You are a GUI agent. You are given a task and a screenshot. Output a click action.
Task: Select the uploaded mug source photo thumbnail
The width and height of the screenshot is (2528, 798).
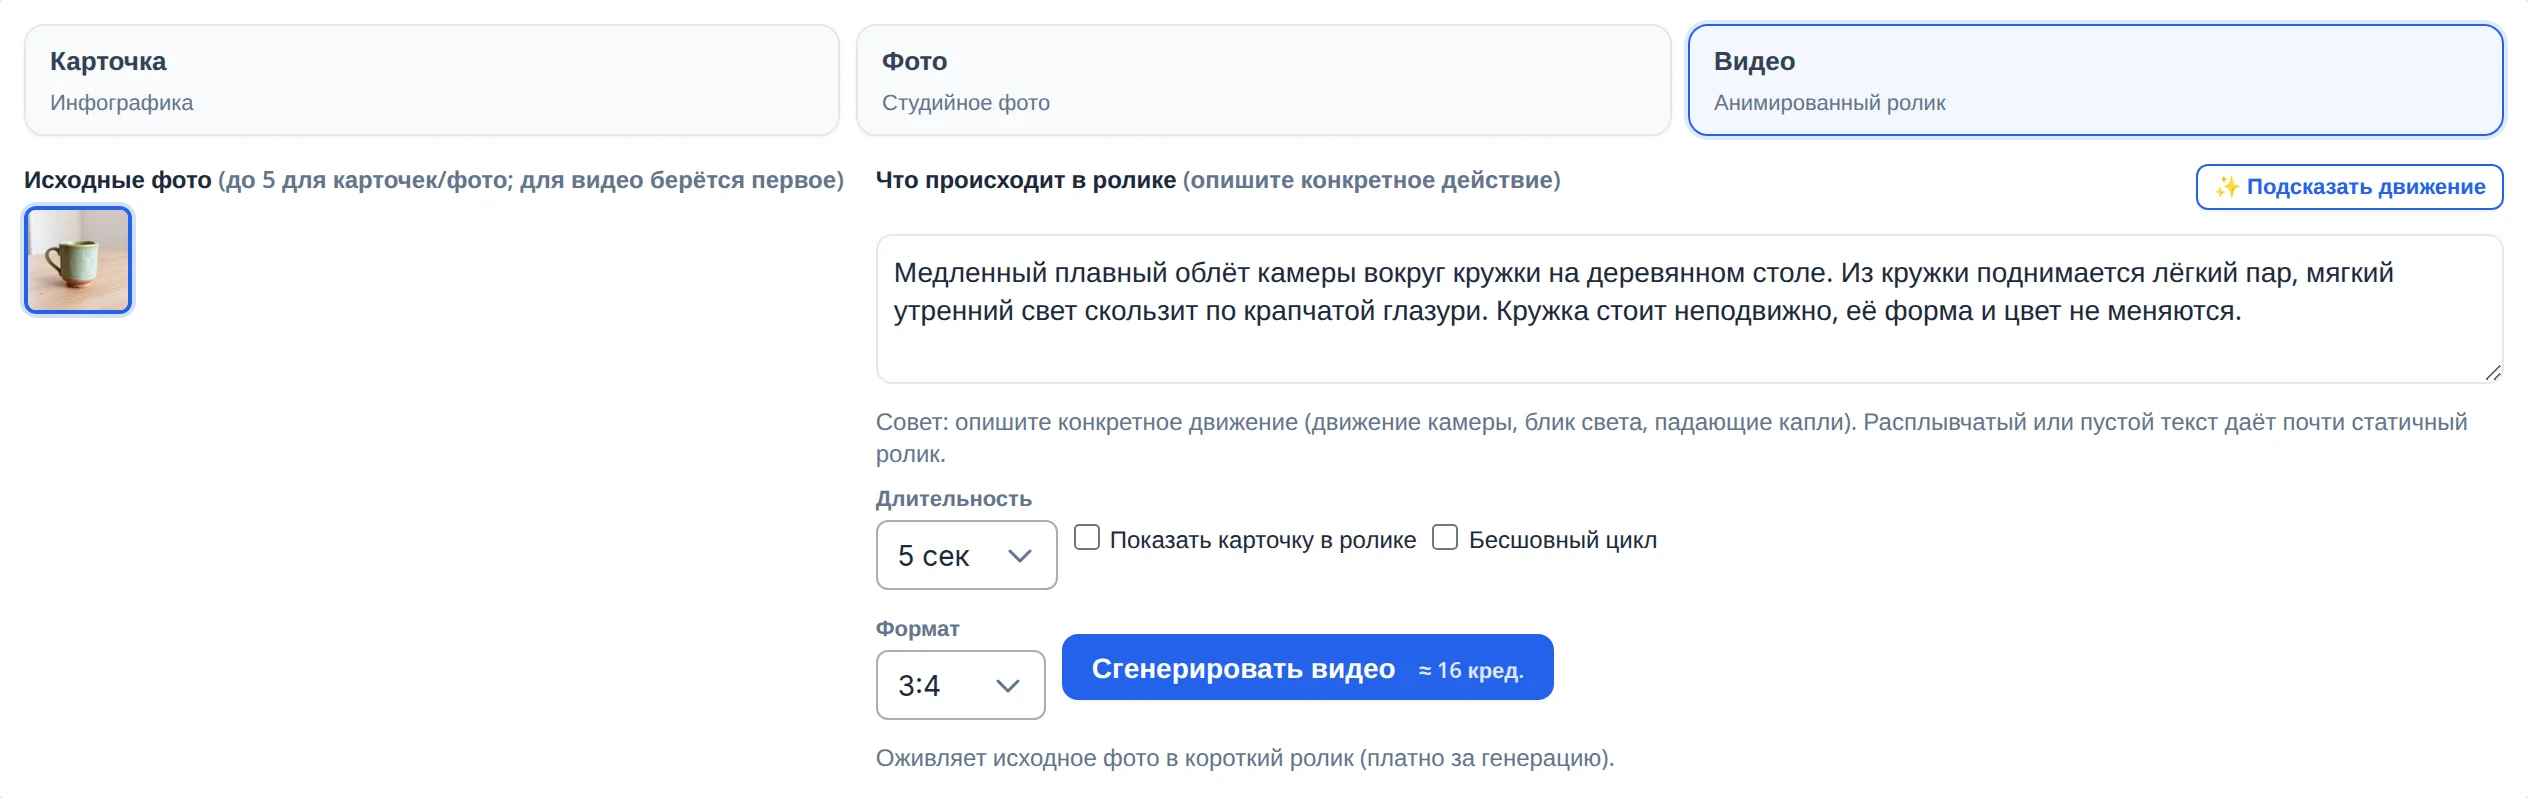tap(78, 260)
